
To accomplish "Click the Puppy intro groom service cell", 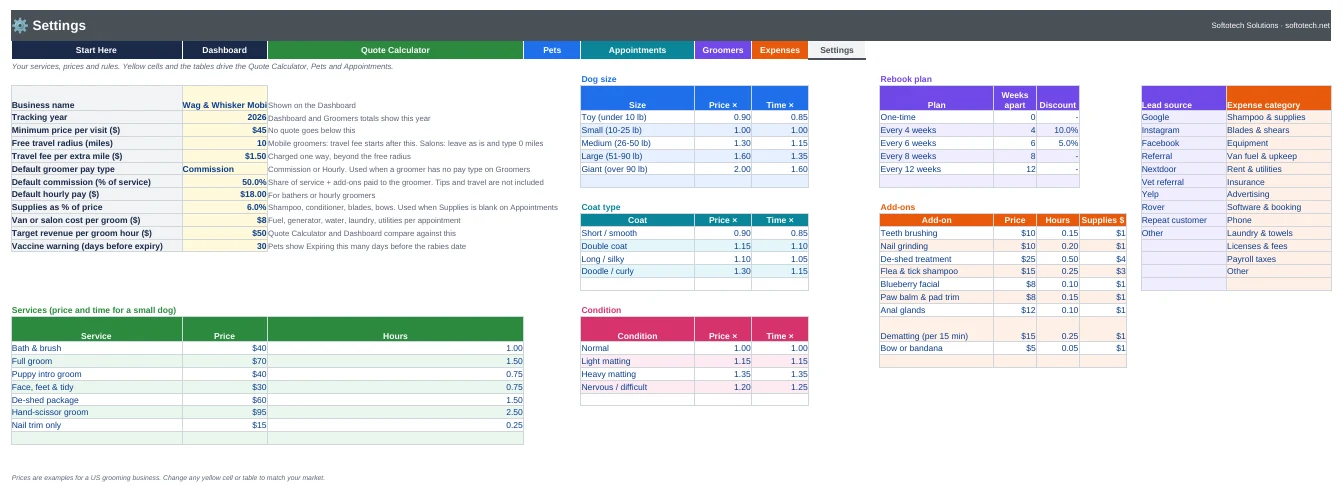I will 97,374.
